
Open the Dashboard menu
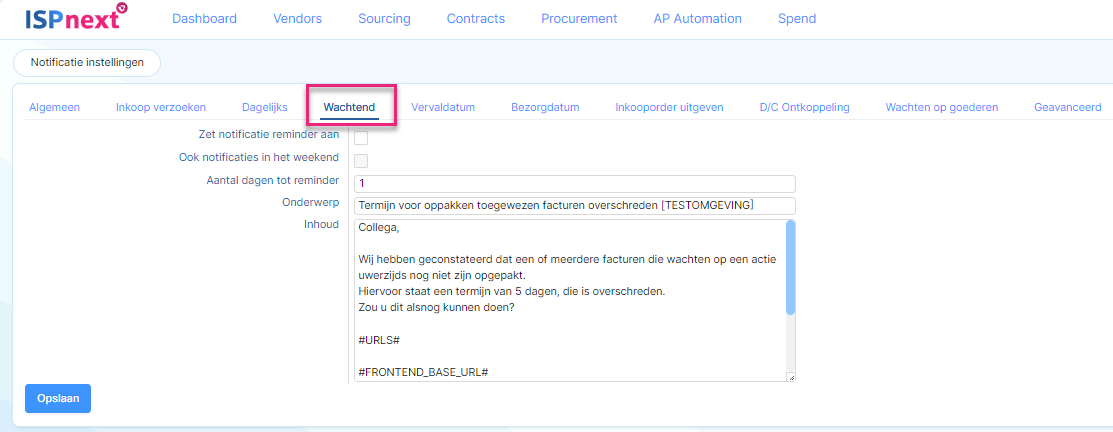204,19
